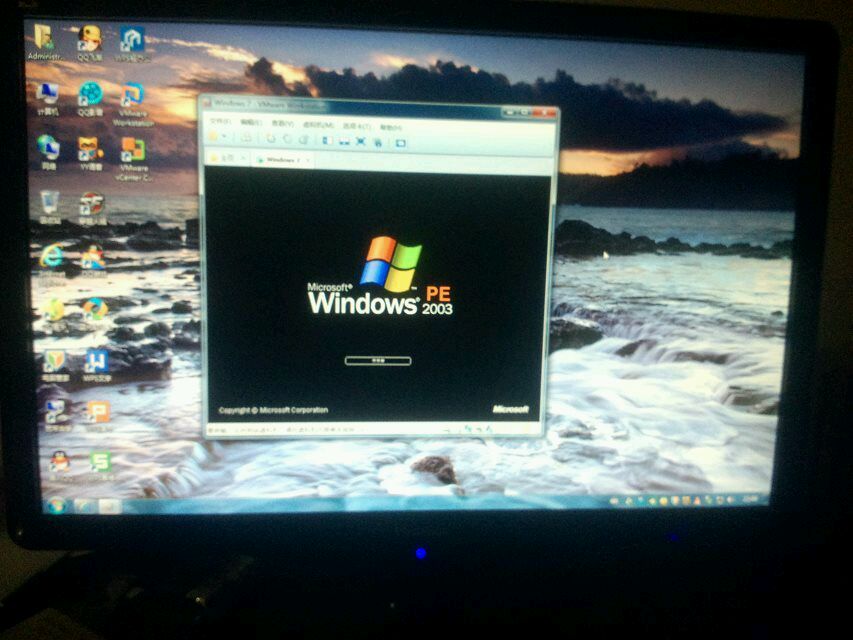853x640 pixels.
Task: Switch to the home tab in VMware
Action: [x=226, y=158]
